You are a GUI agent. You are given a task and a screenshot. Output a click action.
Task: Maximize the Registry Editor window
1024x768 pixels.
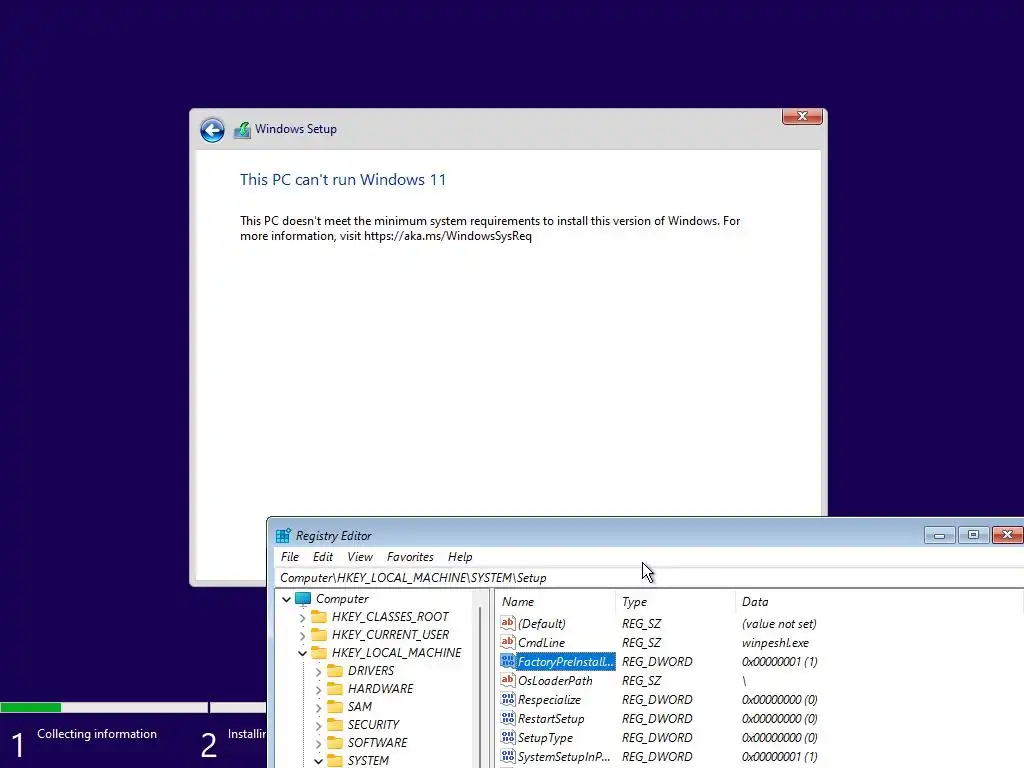click(973, 535)
